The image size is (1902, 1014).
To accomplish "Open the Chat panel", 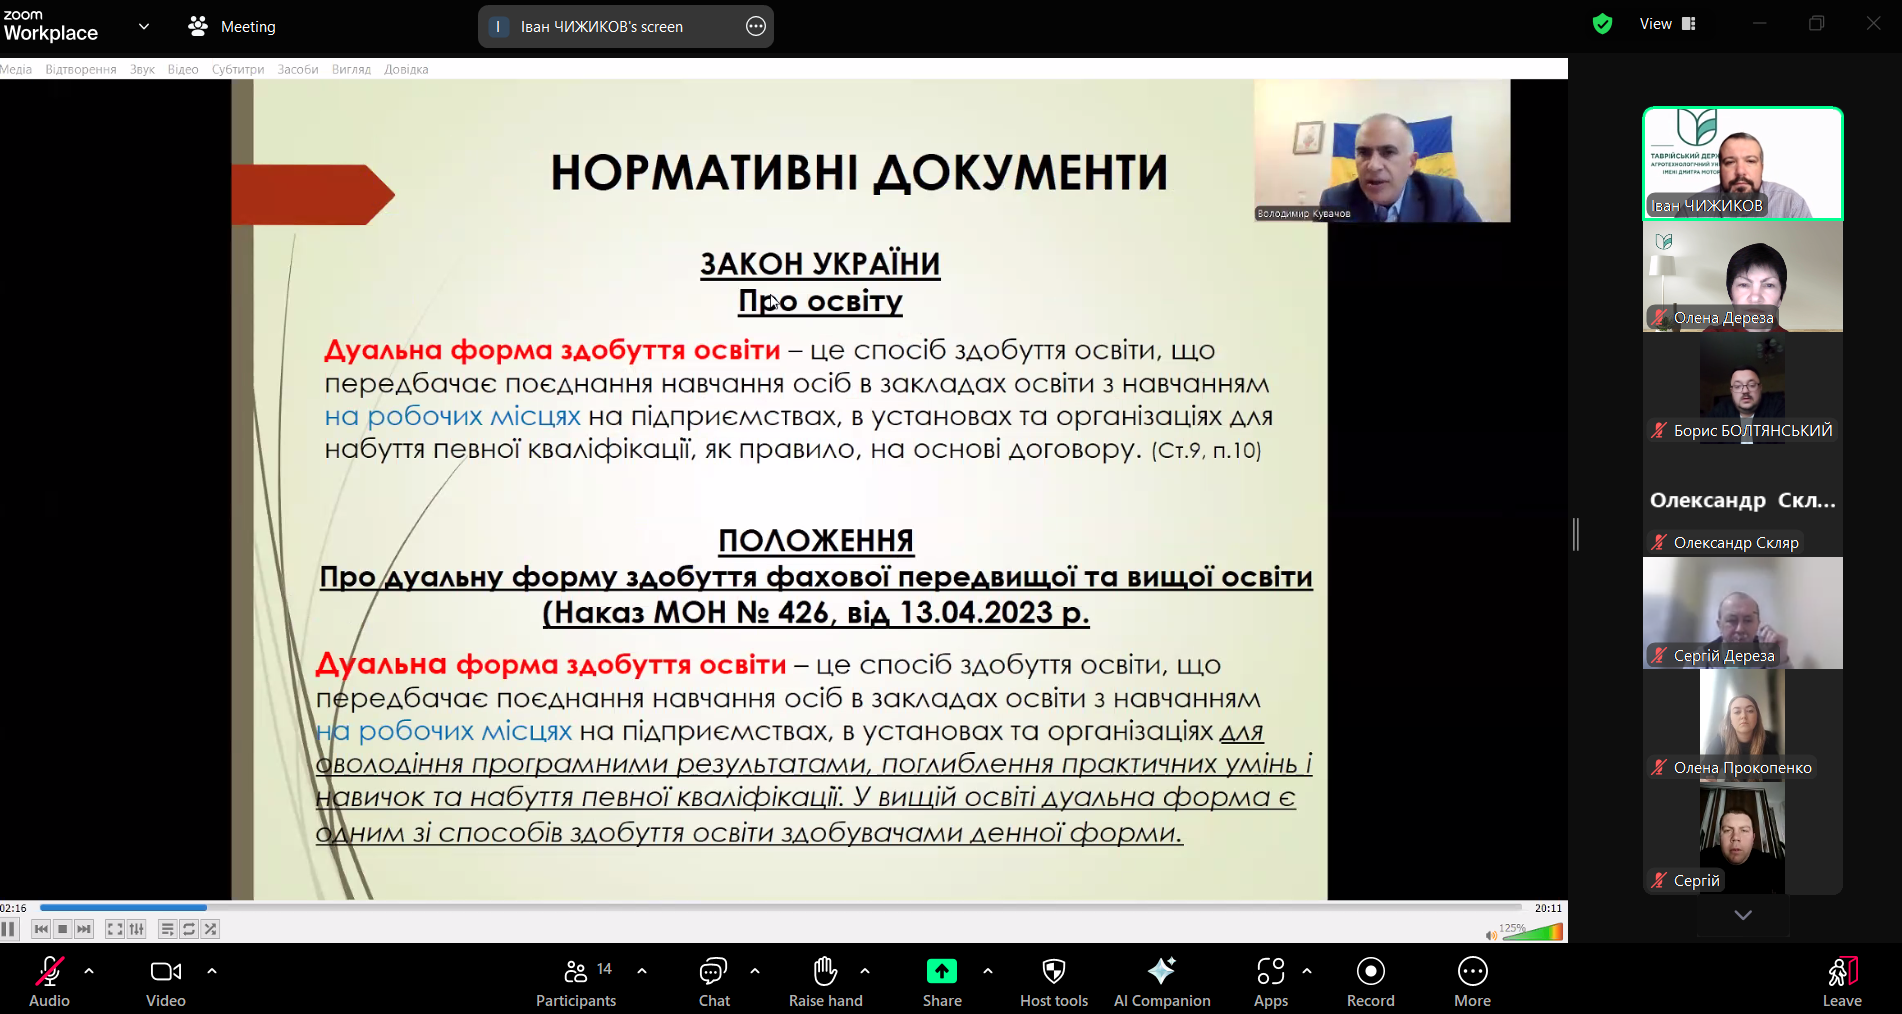I will 714,981.
